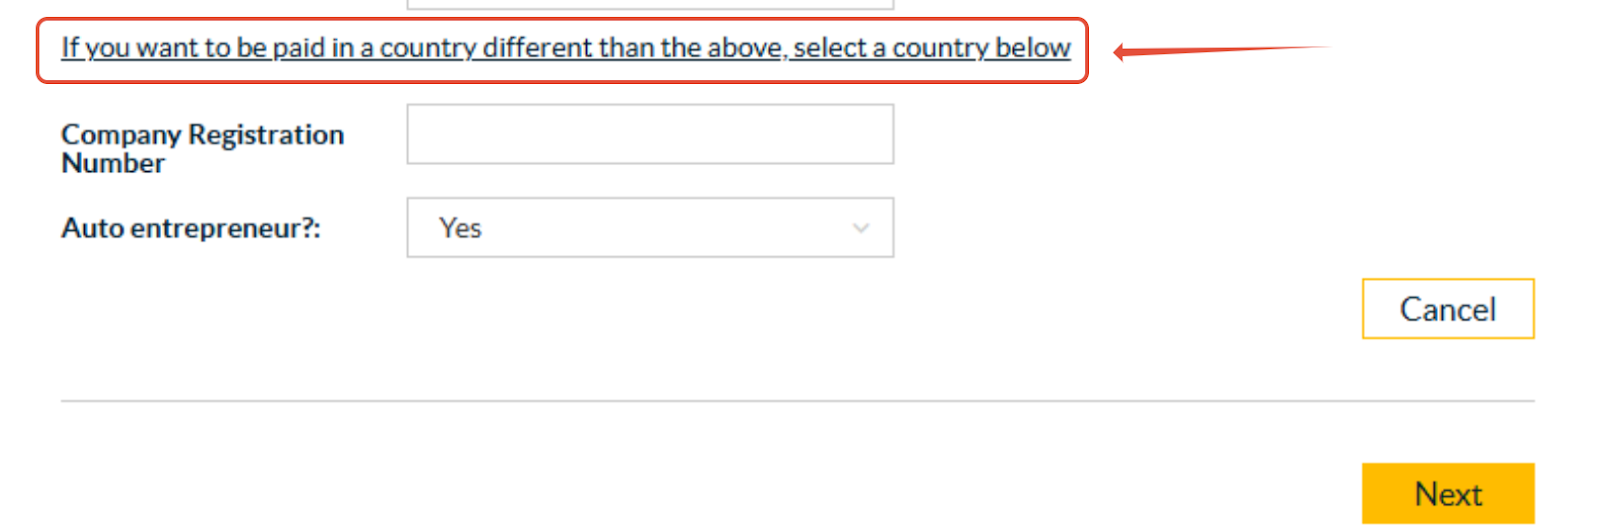The height and width of the screenshot is (530, 1600).
Task: Click the selected "Yes" value in the dropdown
Action: [460, 228]
